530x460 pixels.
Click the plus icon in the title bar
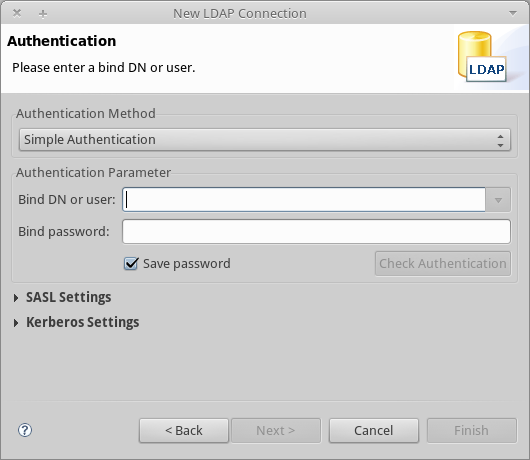[43, 14]
